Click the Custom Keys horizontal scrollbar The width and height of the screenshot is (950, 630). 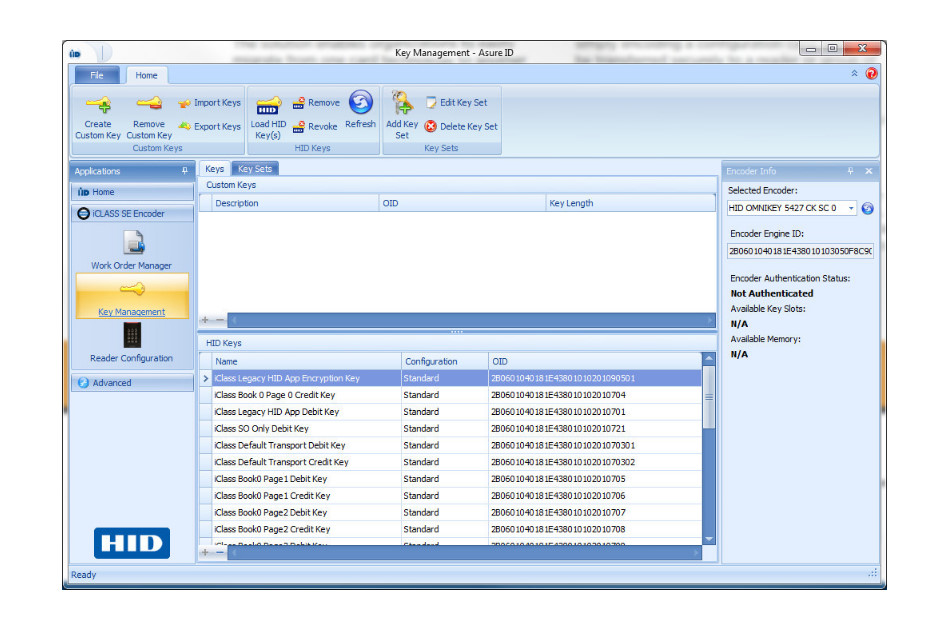pos(471,320)
